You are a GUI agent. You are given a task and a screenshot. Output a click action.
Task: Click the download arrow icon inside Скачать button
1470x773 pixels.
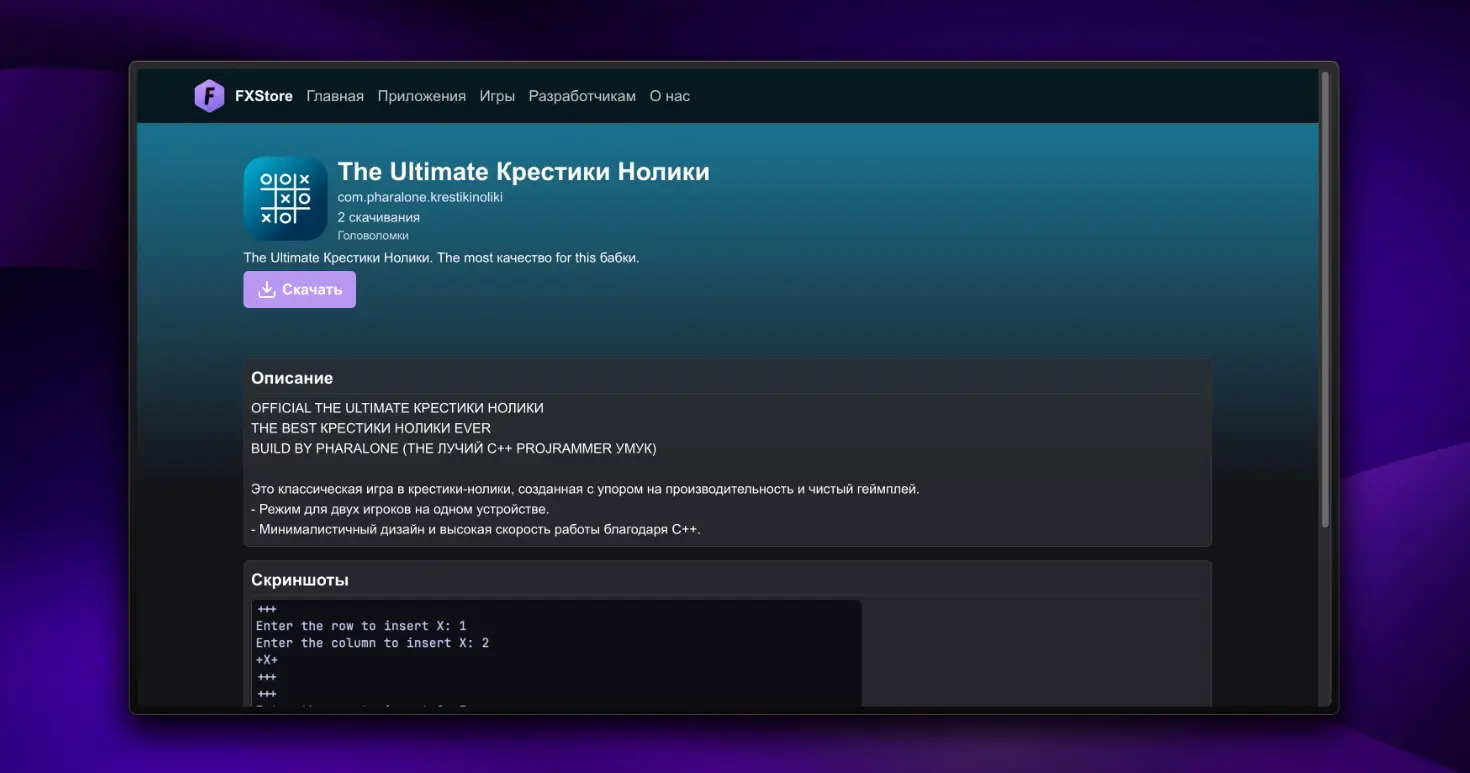tap(266, 289)
